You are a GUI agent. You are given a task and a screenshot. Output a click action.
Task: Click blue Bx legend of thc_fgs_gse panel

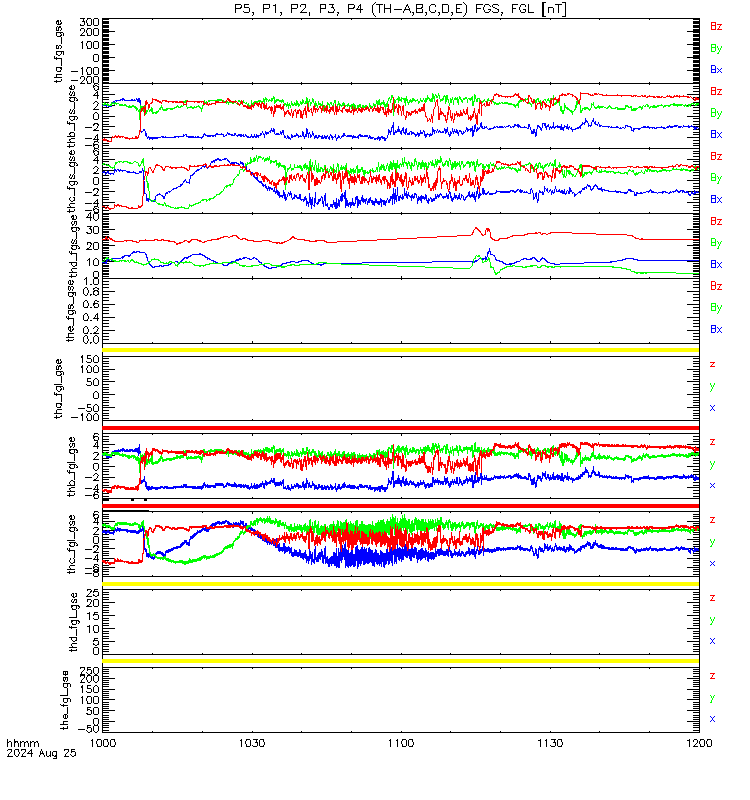click(716, 199)
